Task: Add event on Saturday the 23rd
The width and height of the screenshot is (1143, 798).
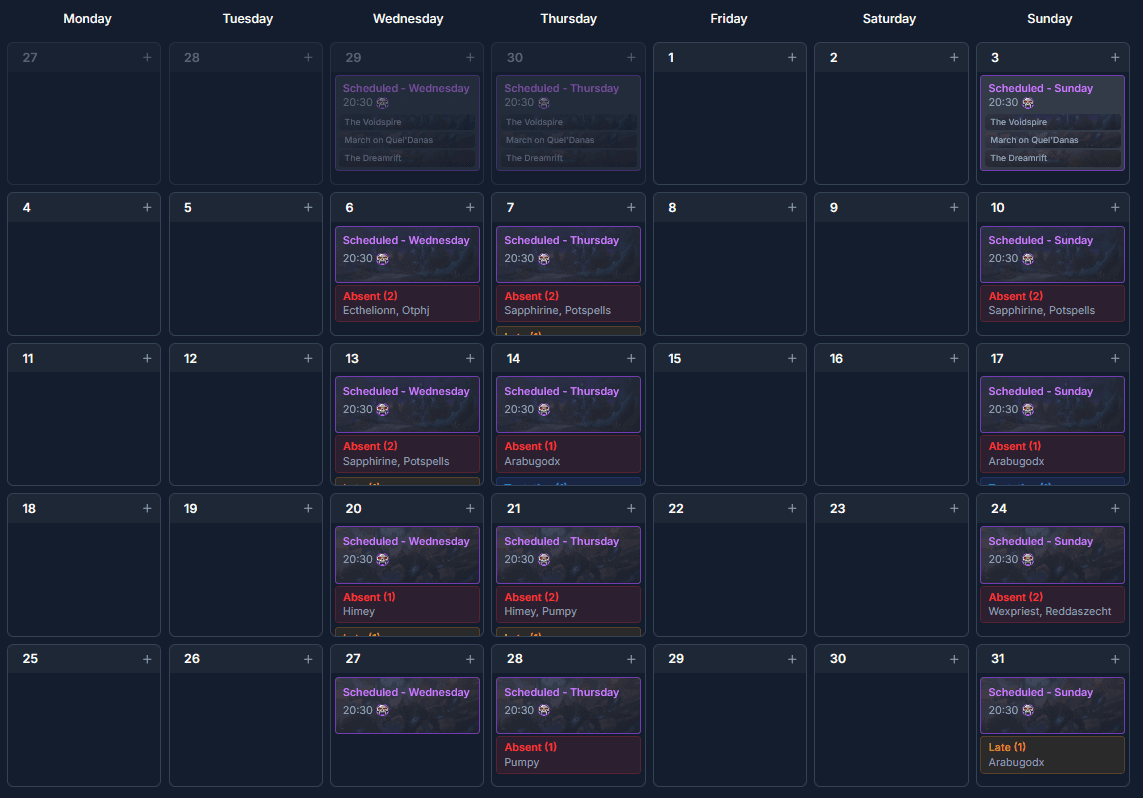Action: point(953,509)
